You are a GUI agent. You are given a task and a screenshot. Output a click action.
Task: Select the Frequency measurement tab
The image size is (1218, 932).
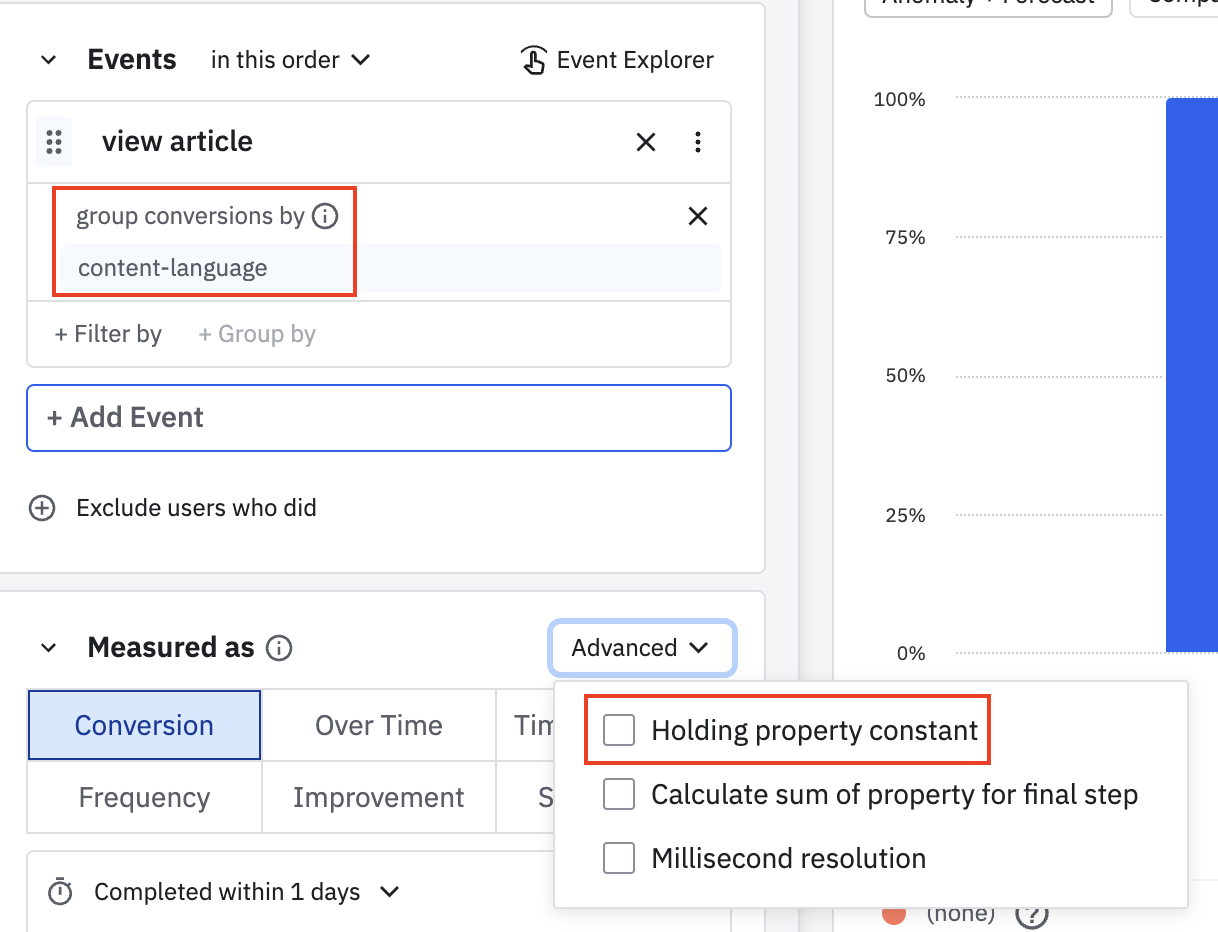tap(144, 797)
